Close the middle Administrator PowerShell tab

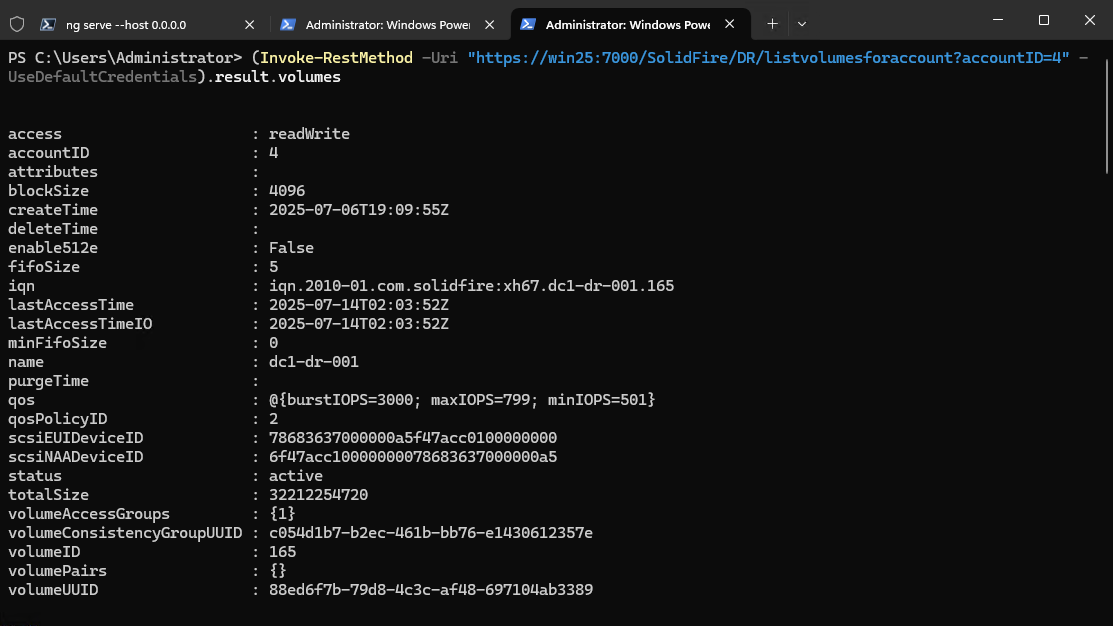pyautogui.click(x=489, y=24)
